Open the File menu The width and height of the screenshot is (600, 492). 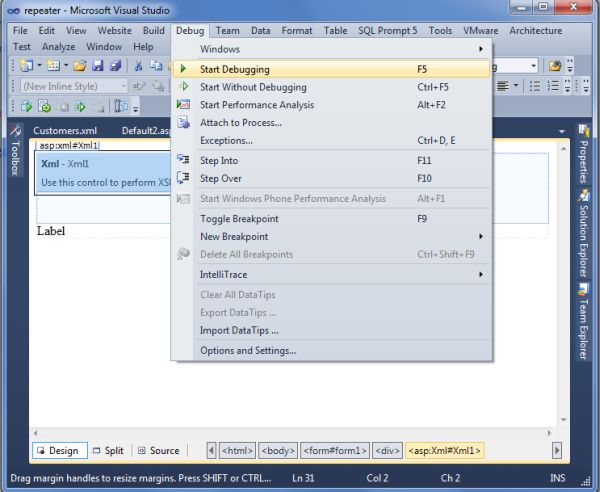20,31
